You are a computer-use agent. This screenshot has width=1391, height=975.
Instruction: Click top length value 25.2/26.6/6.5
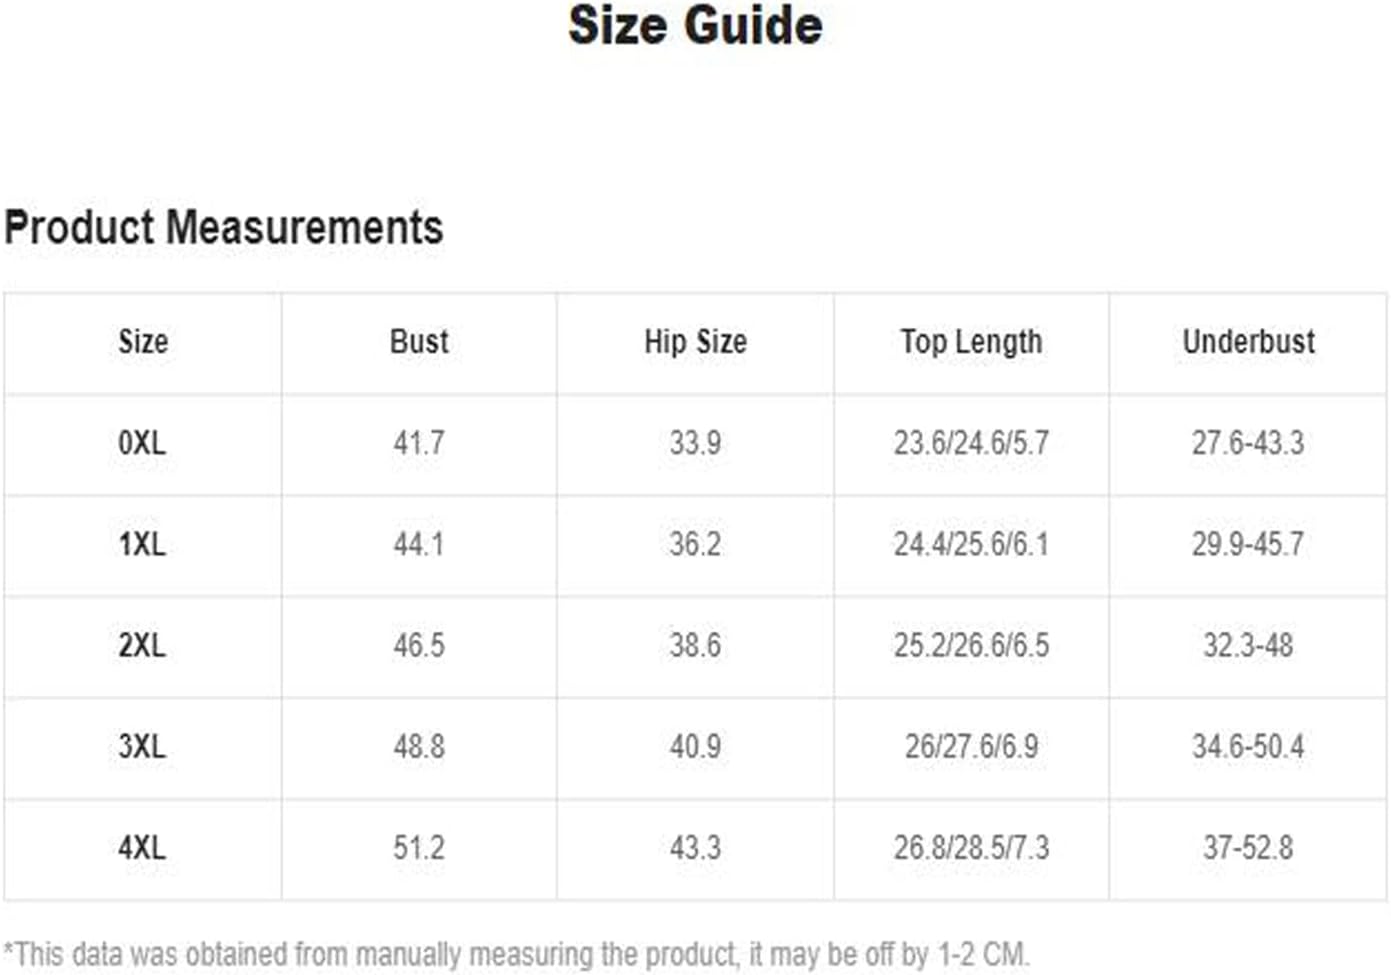coord(971,645)
